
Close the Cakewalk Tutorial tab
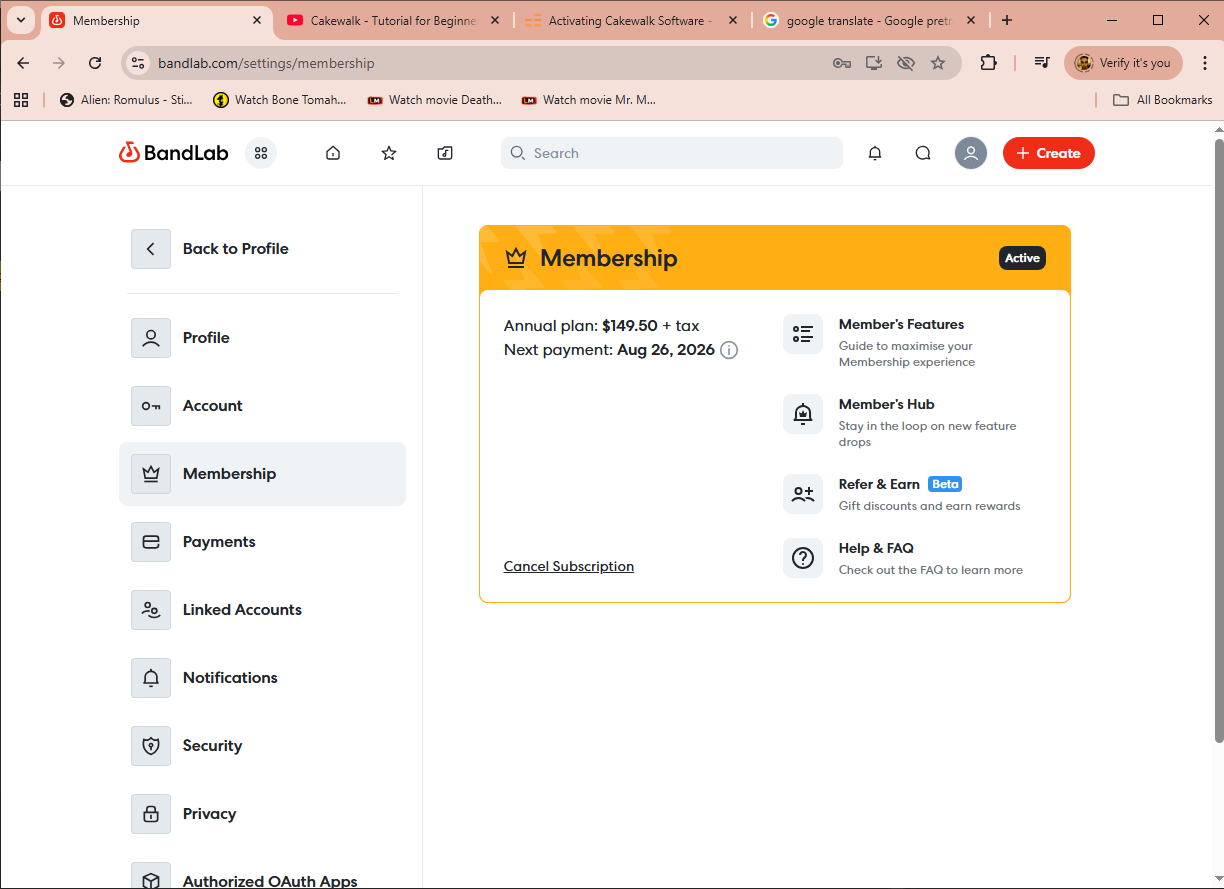click(x=495, y=20)
